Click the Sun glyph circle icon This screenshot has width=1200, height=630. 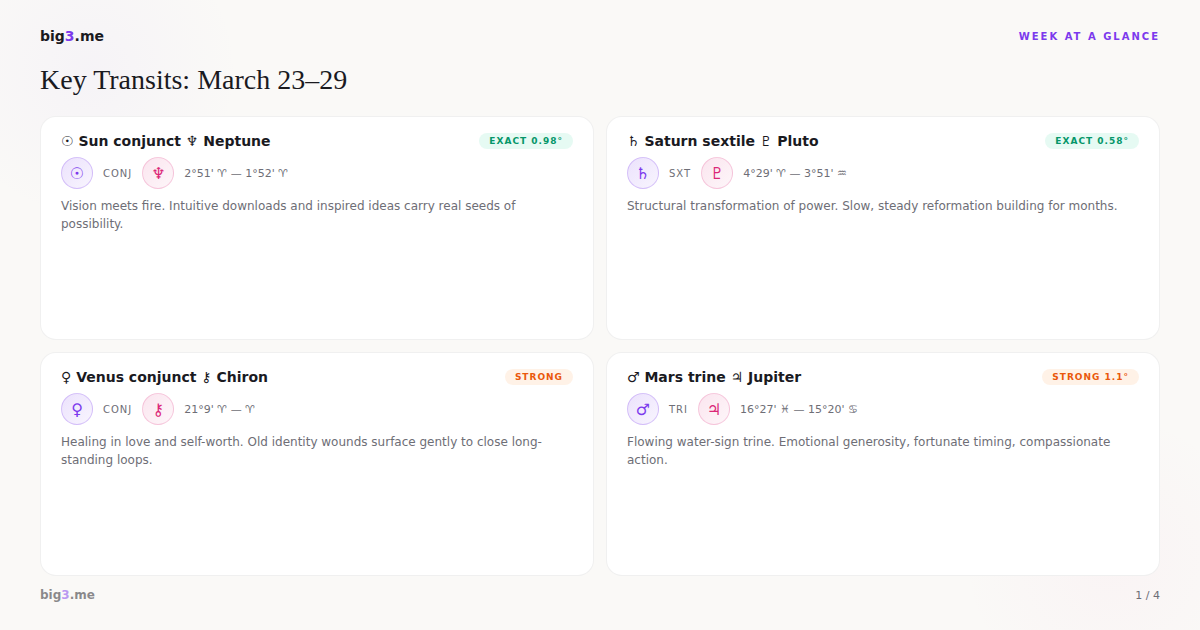pyautogui.click(x=77, y=173)
